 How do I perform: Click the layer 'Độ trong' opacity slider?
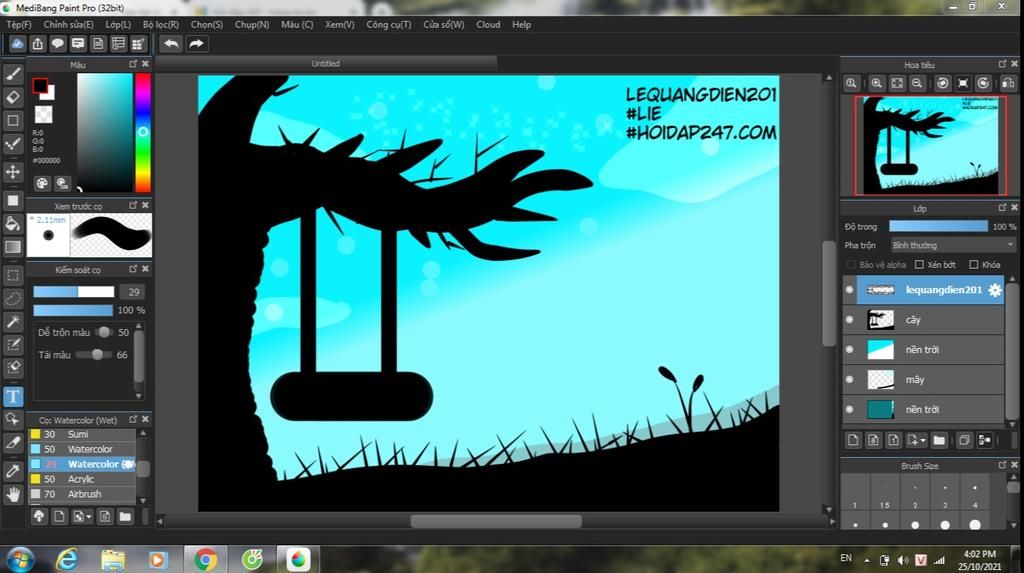pyautogui.click(x=938, y=226)
